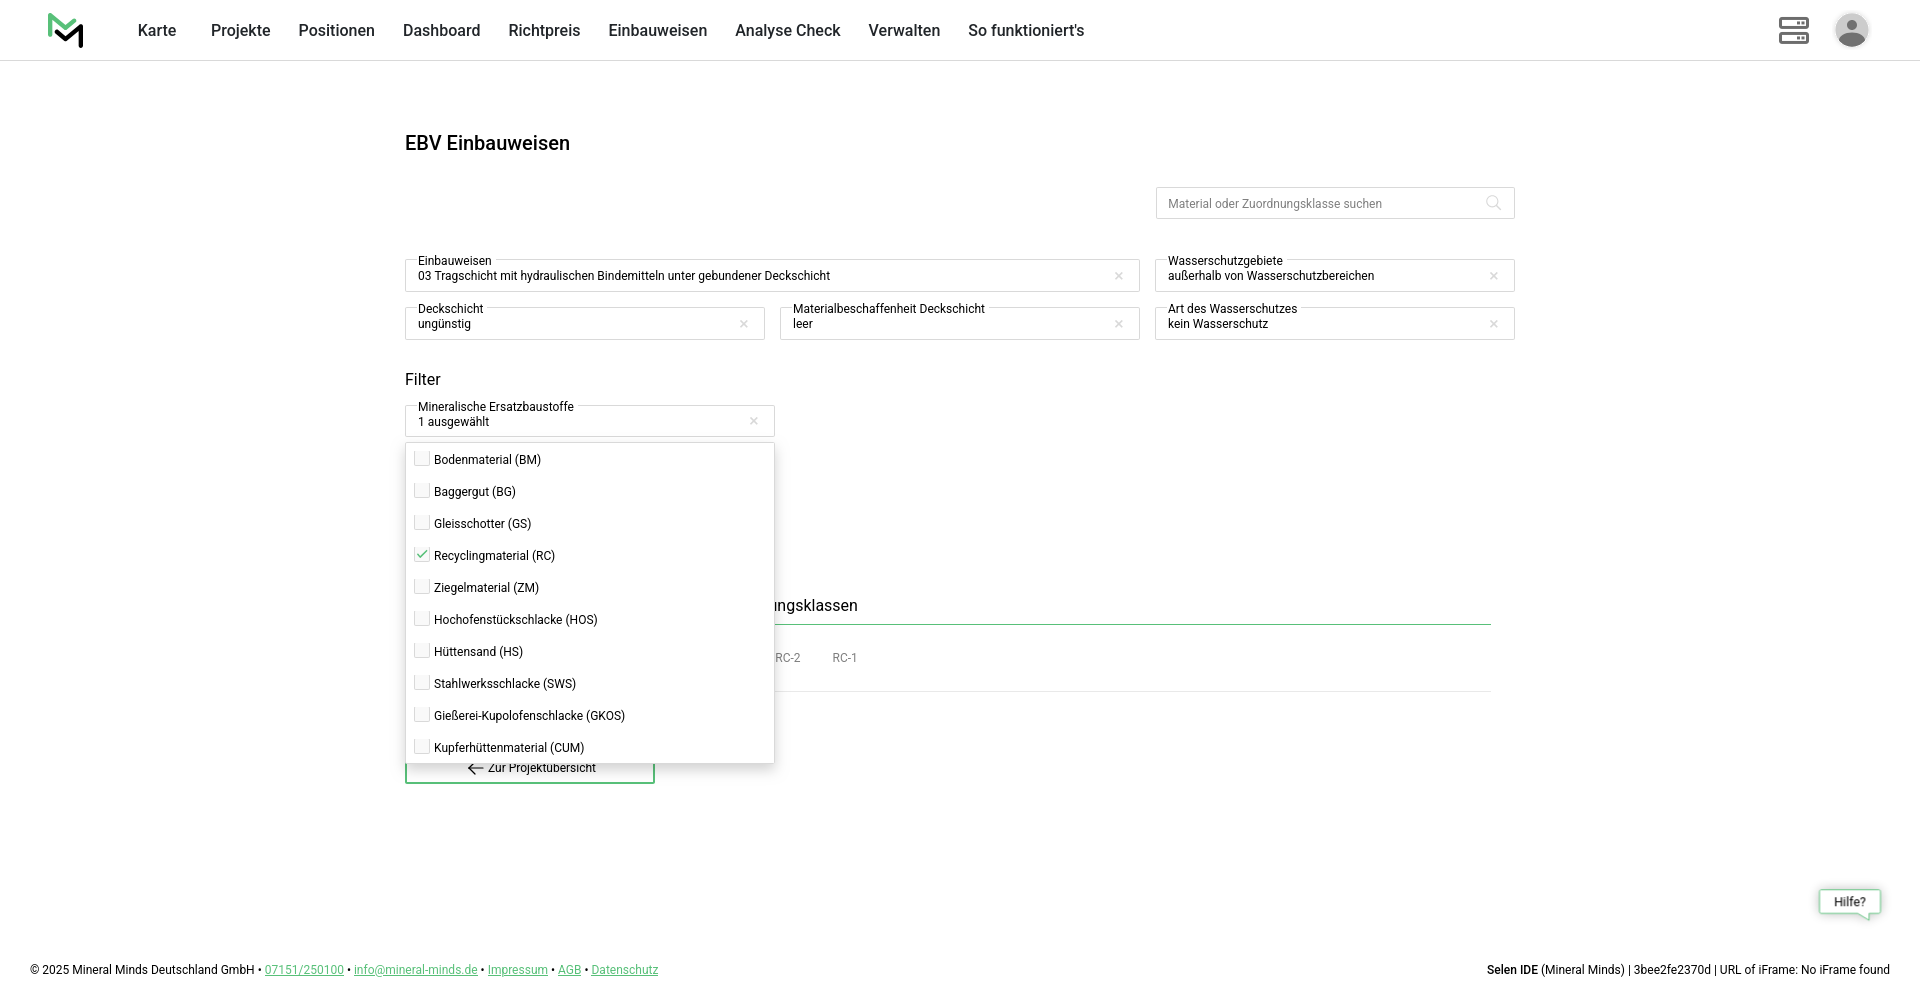This screenshot has height=994, width=1920.
Task: Open the Einbauweisen dropdown
Action: pyautogui.click(x=760, y=276)
